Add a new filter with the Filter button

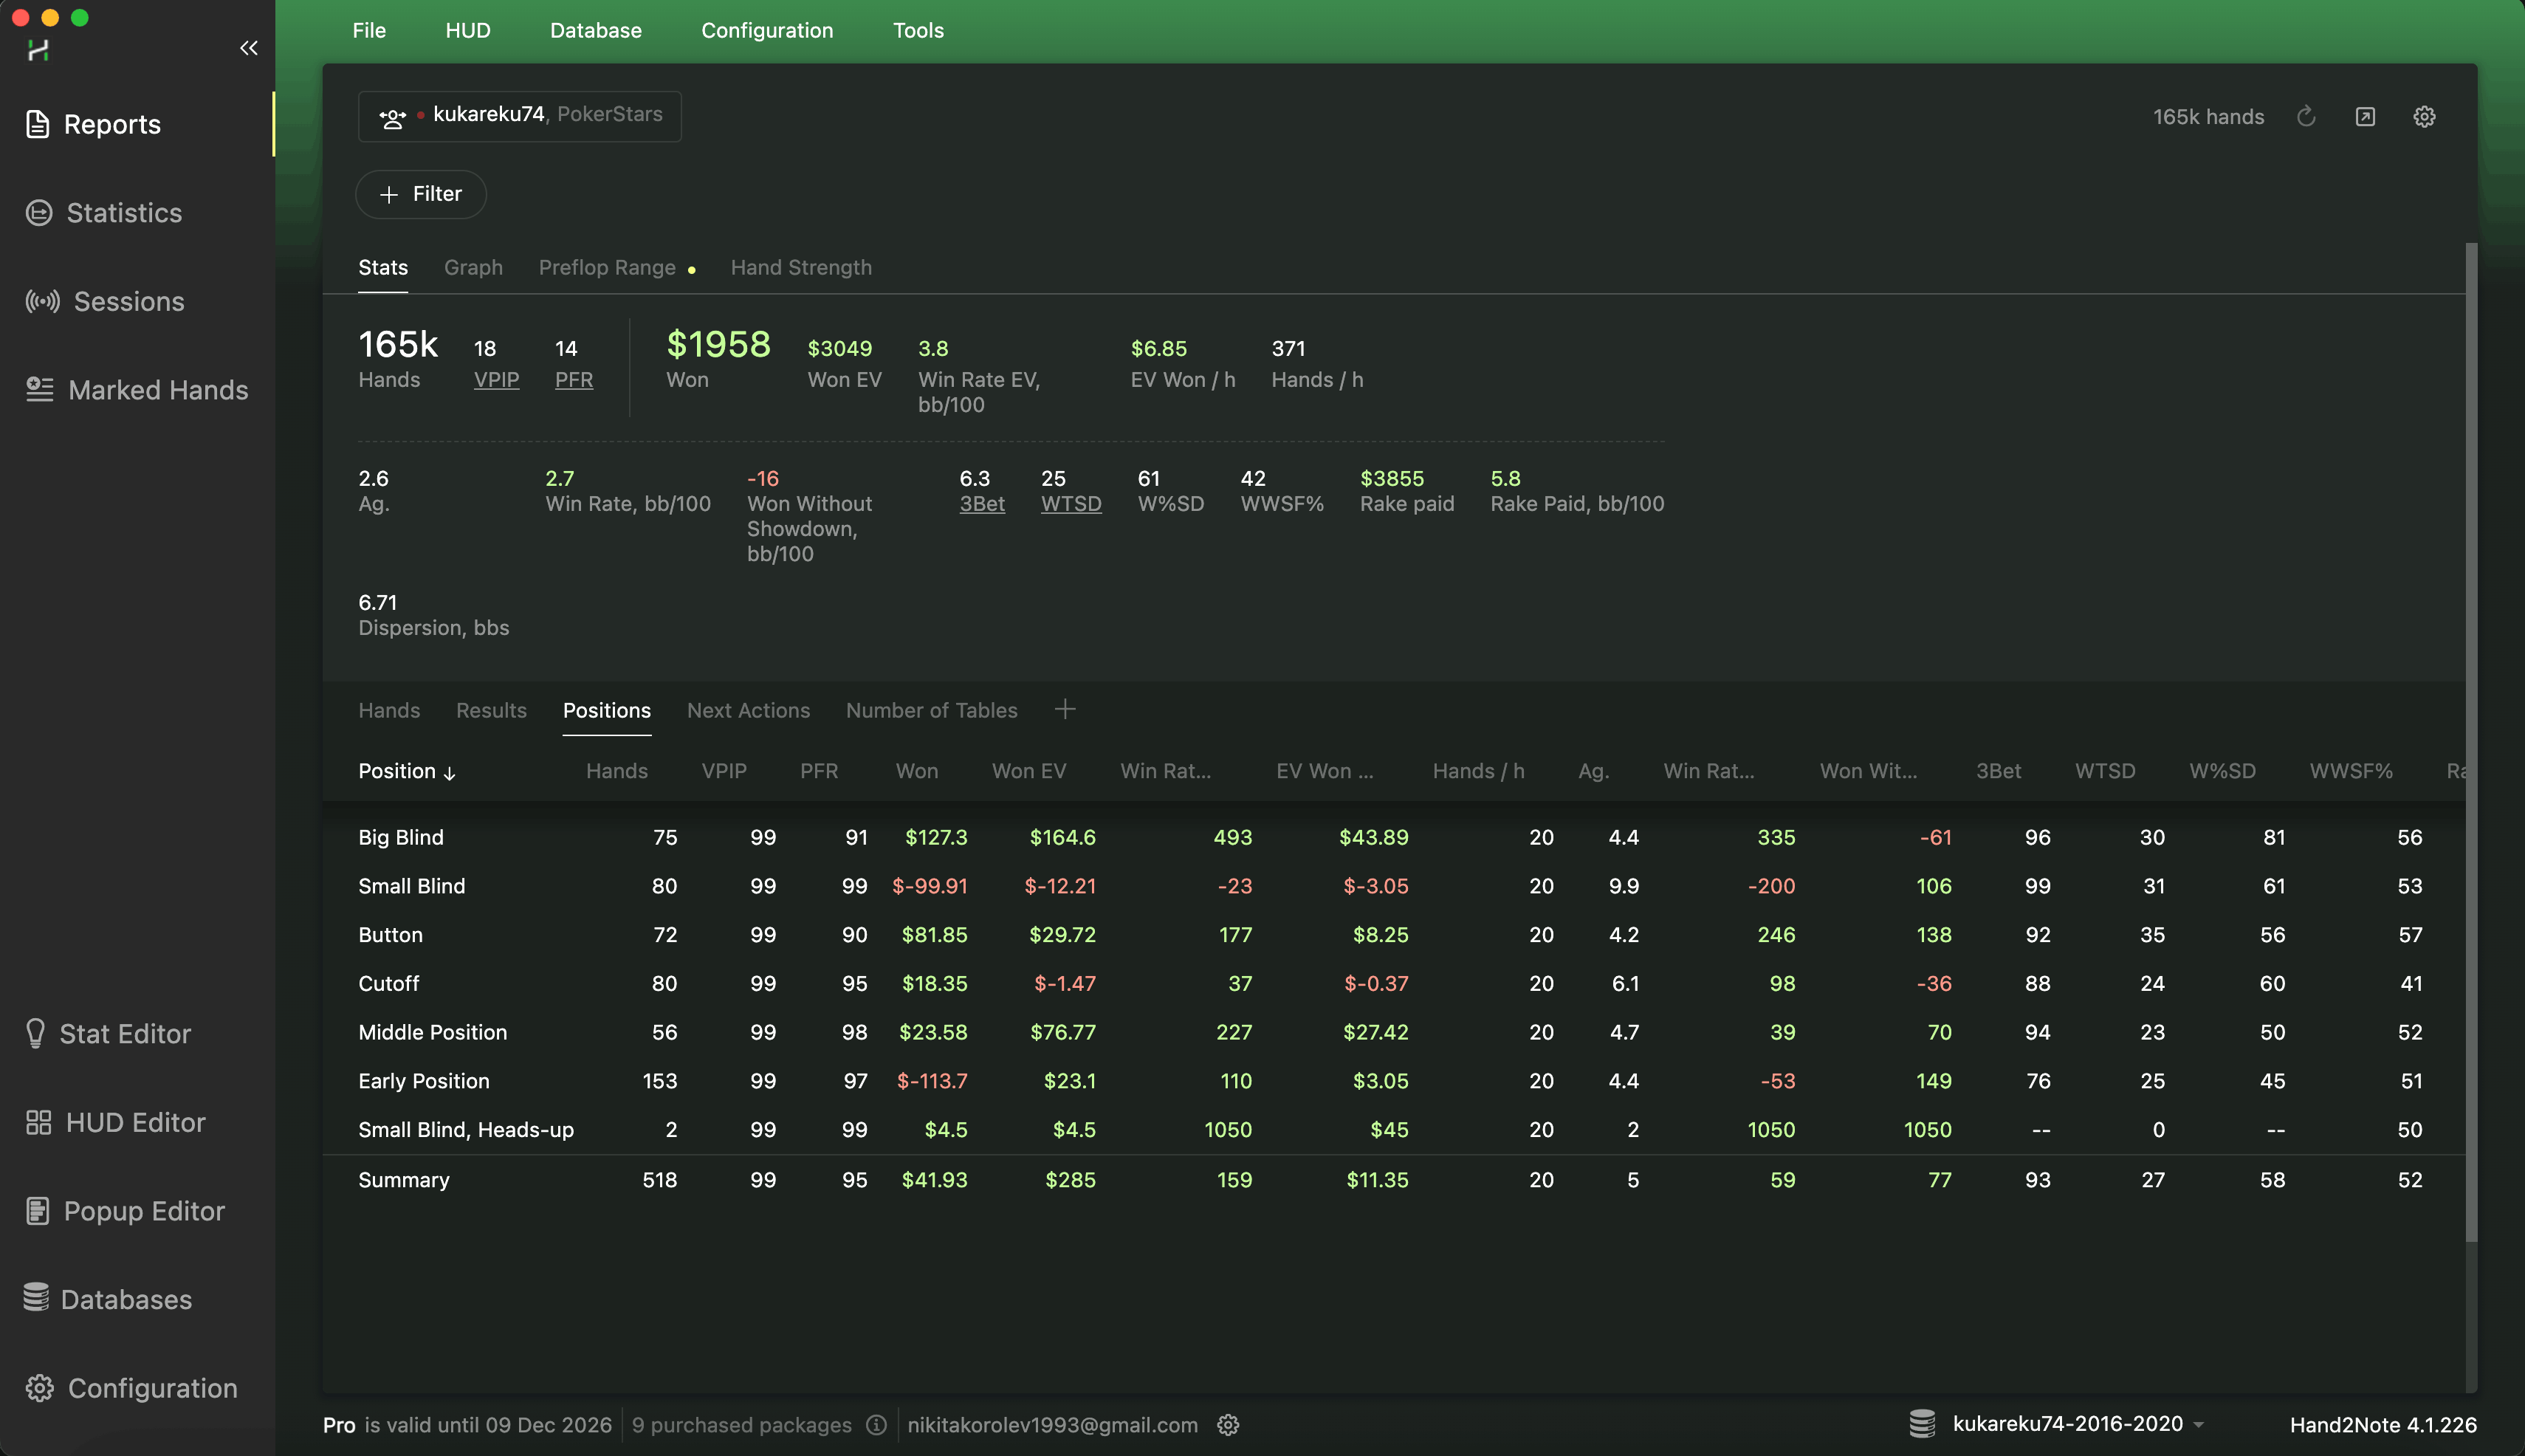click(420, 194)
